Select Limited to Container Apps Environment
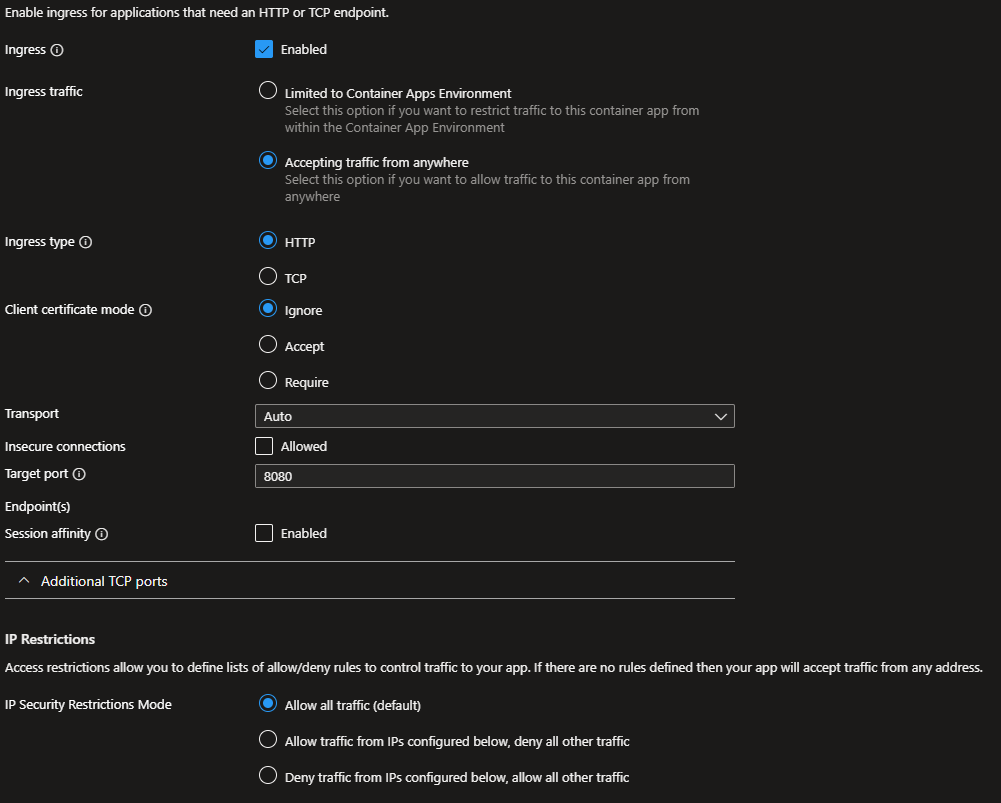Viewport: 1001px width, 803px height. click(268, 90)
